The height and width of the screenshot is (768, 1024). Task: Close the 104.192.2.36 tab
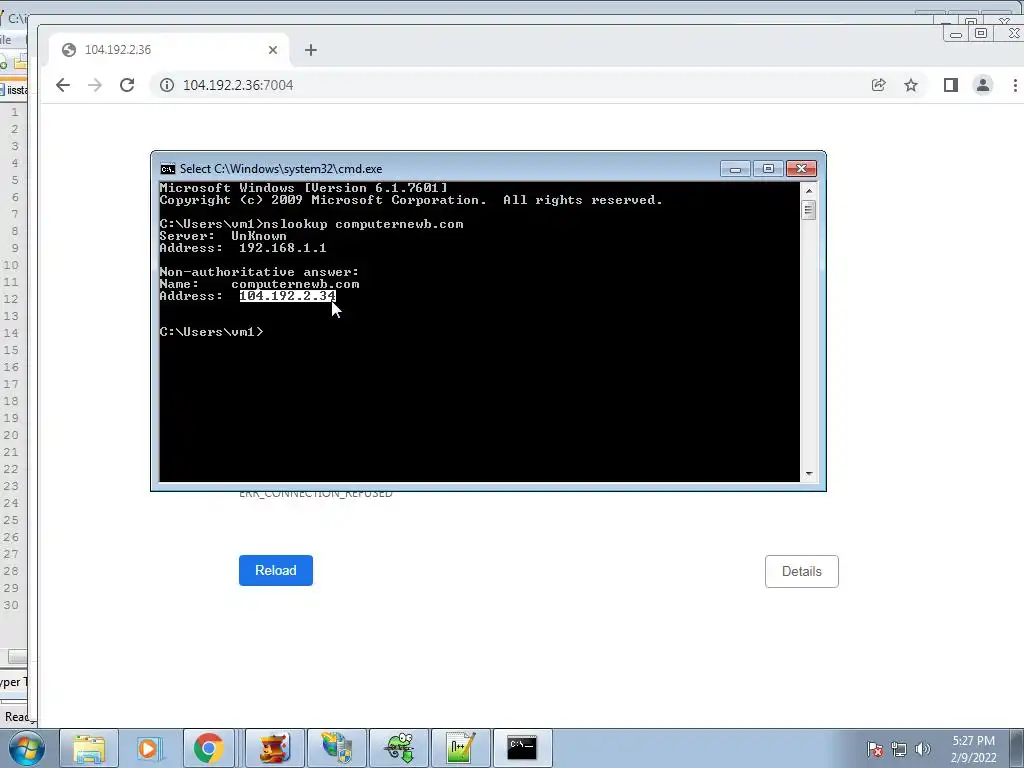click(273, 50)
